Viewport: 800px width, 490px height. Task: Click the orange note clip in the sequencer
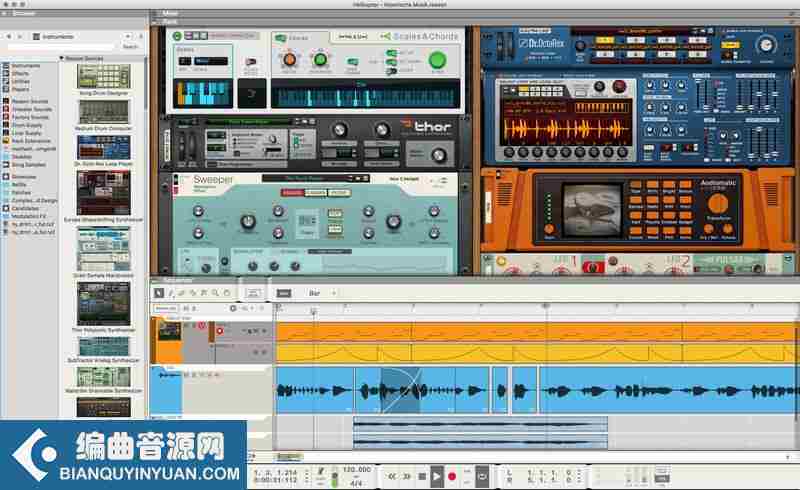point(536,332)
